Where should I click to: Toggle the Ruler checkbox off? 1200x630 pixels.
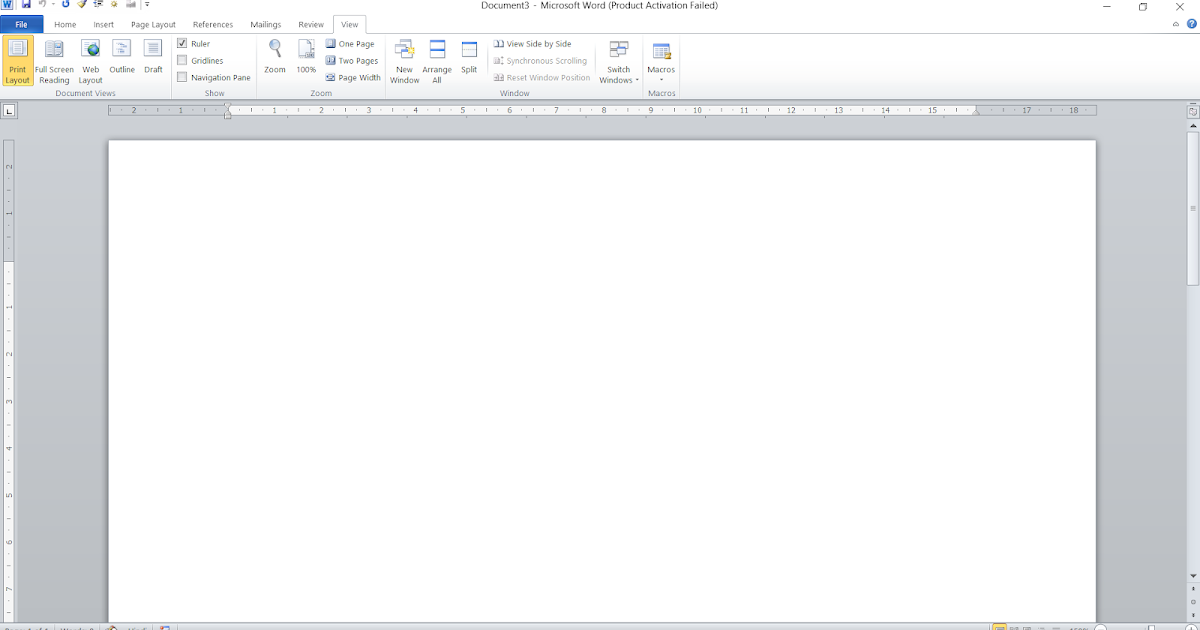click(184, 43)
